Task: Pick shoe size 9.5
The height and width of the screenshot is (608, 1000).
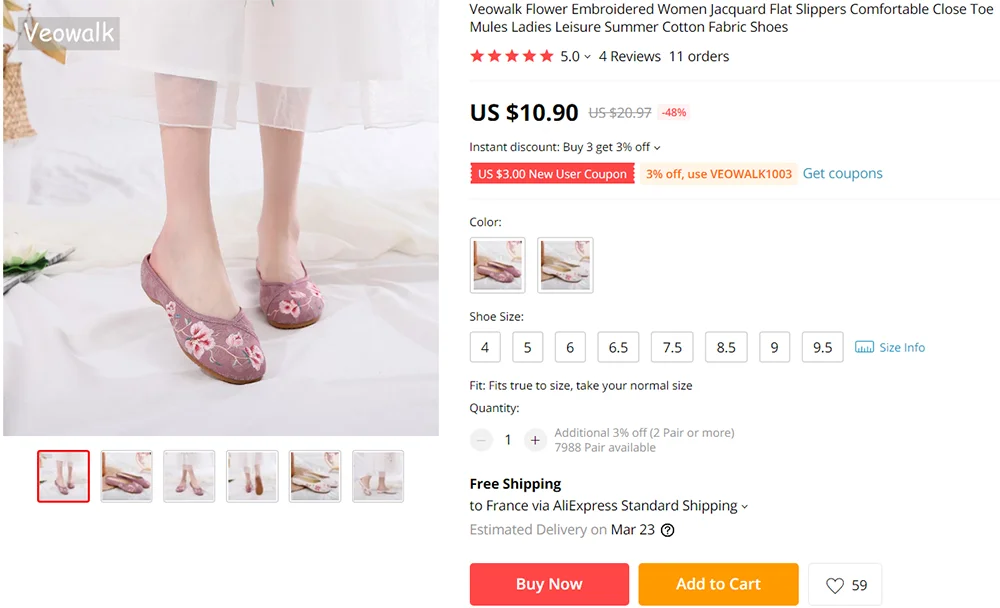Action: (822, 348)
